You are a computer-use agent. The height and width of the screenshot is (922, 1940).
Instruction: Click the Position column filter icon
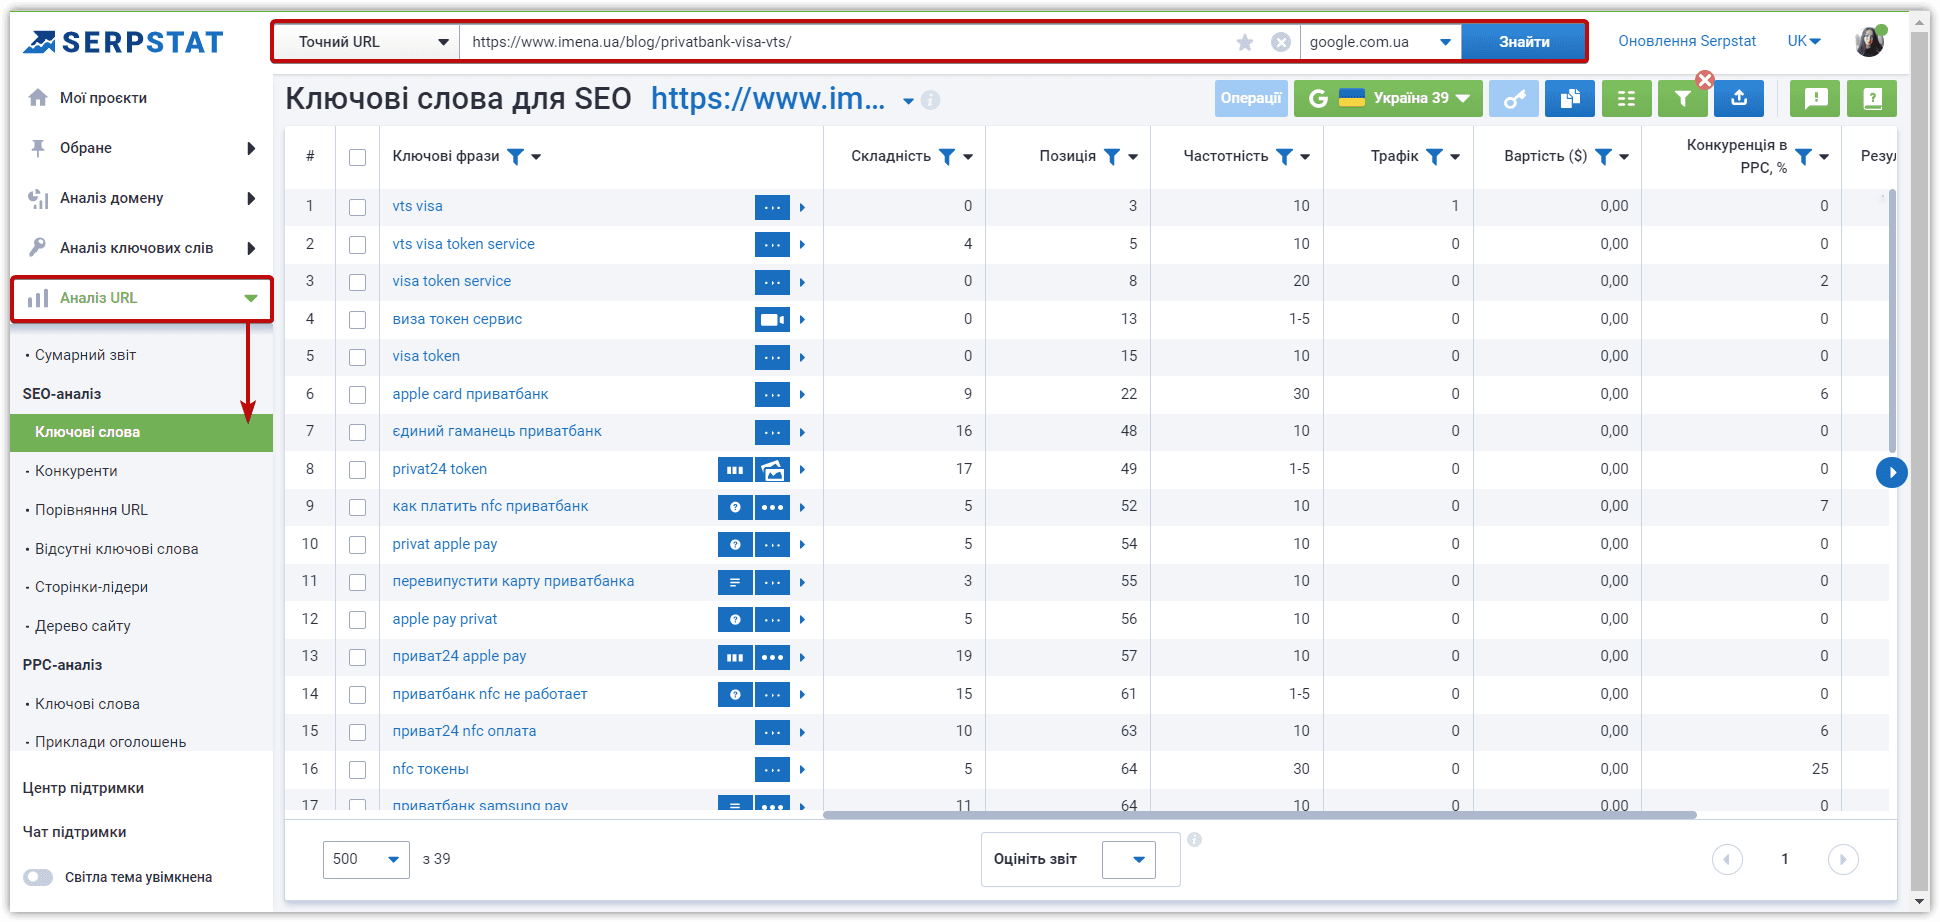(x=1112, y=156)
